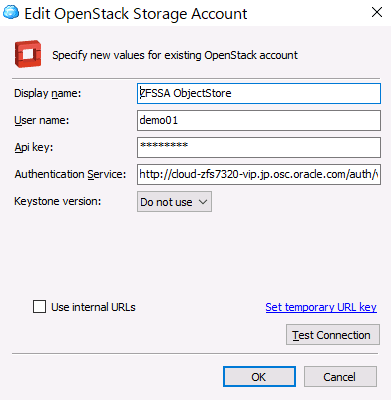Viewport: 391px width, 400px height.
Task: Click into the Api key password field
Action: click(259, 147)
